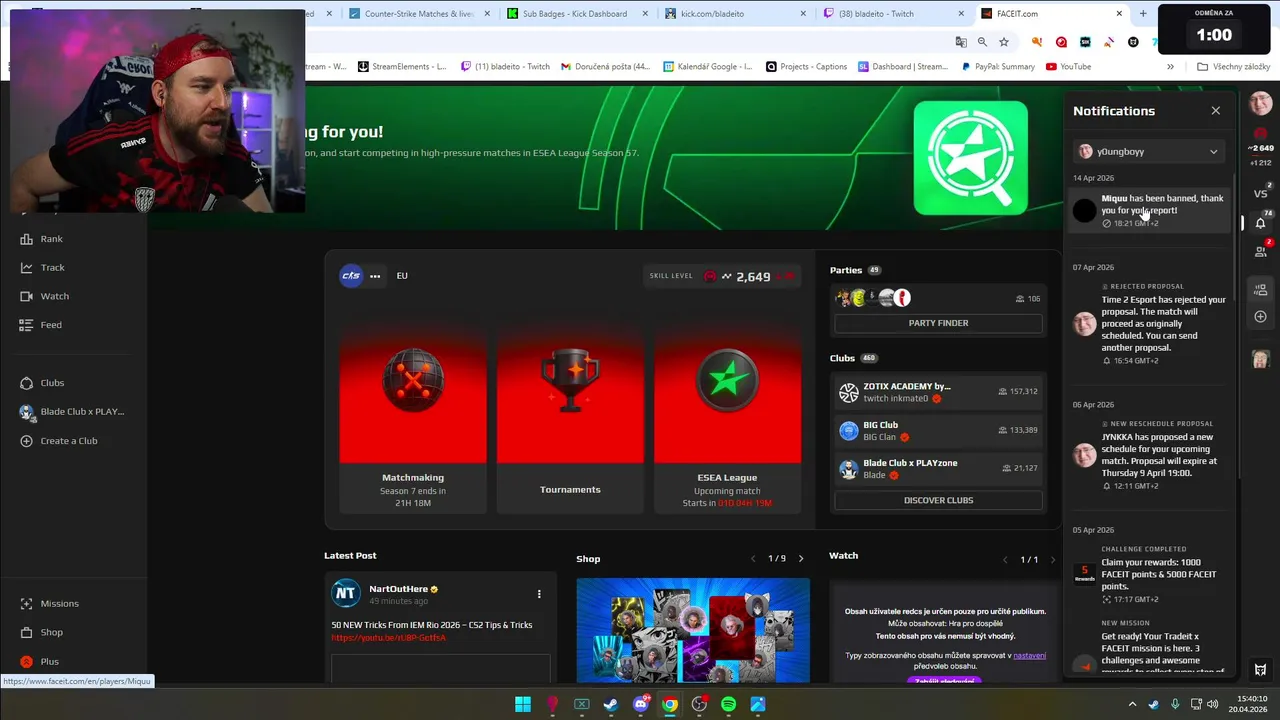Go to previous Shop item page
Image resolution: width=1280 pixels, height=720 pixels.
753,559
